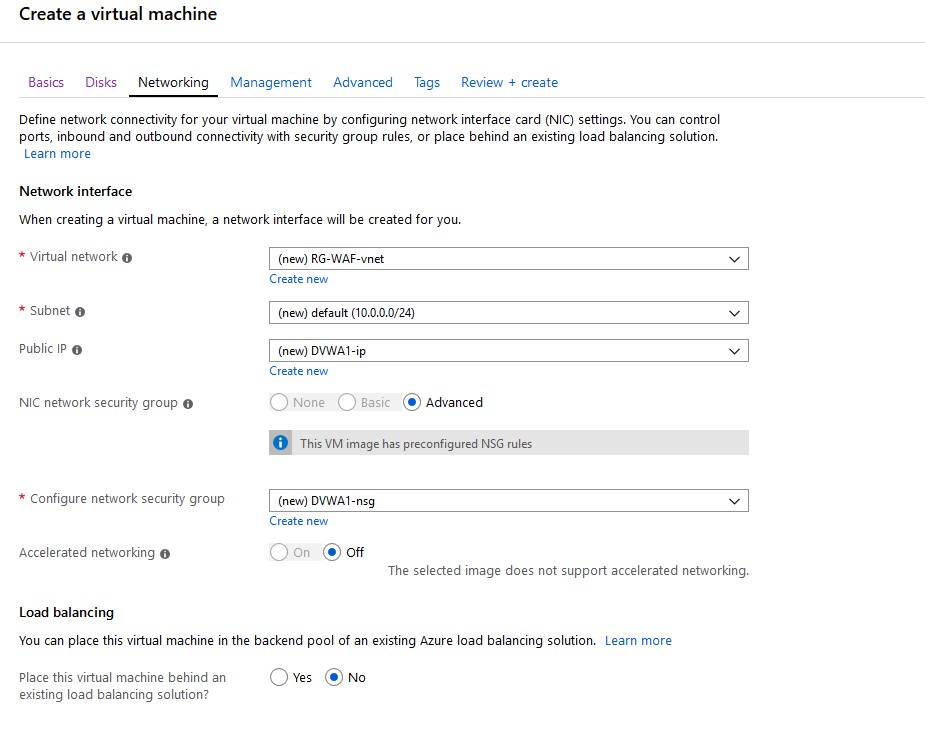
Task: Go to the Review + create tab
Action: (x=509, y=83)
